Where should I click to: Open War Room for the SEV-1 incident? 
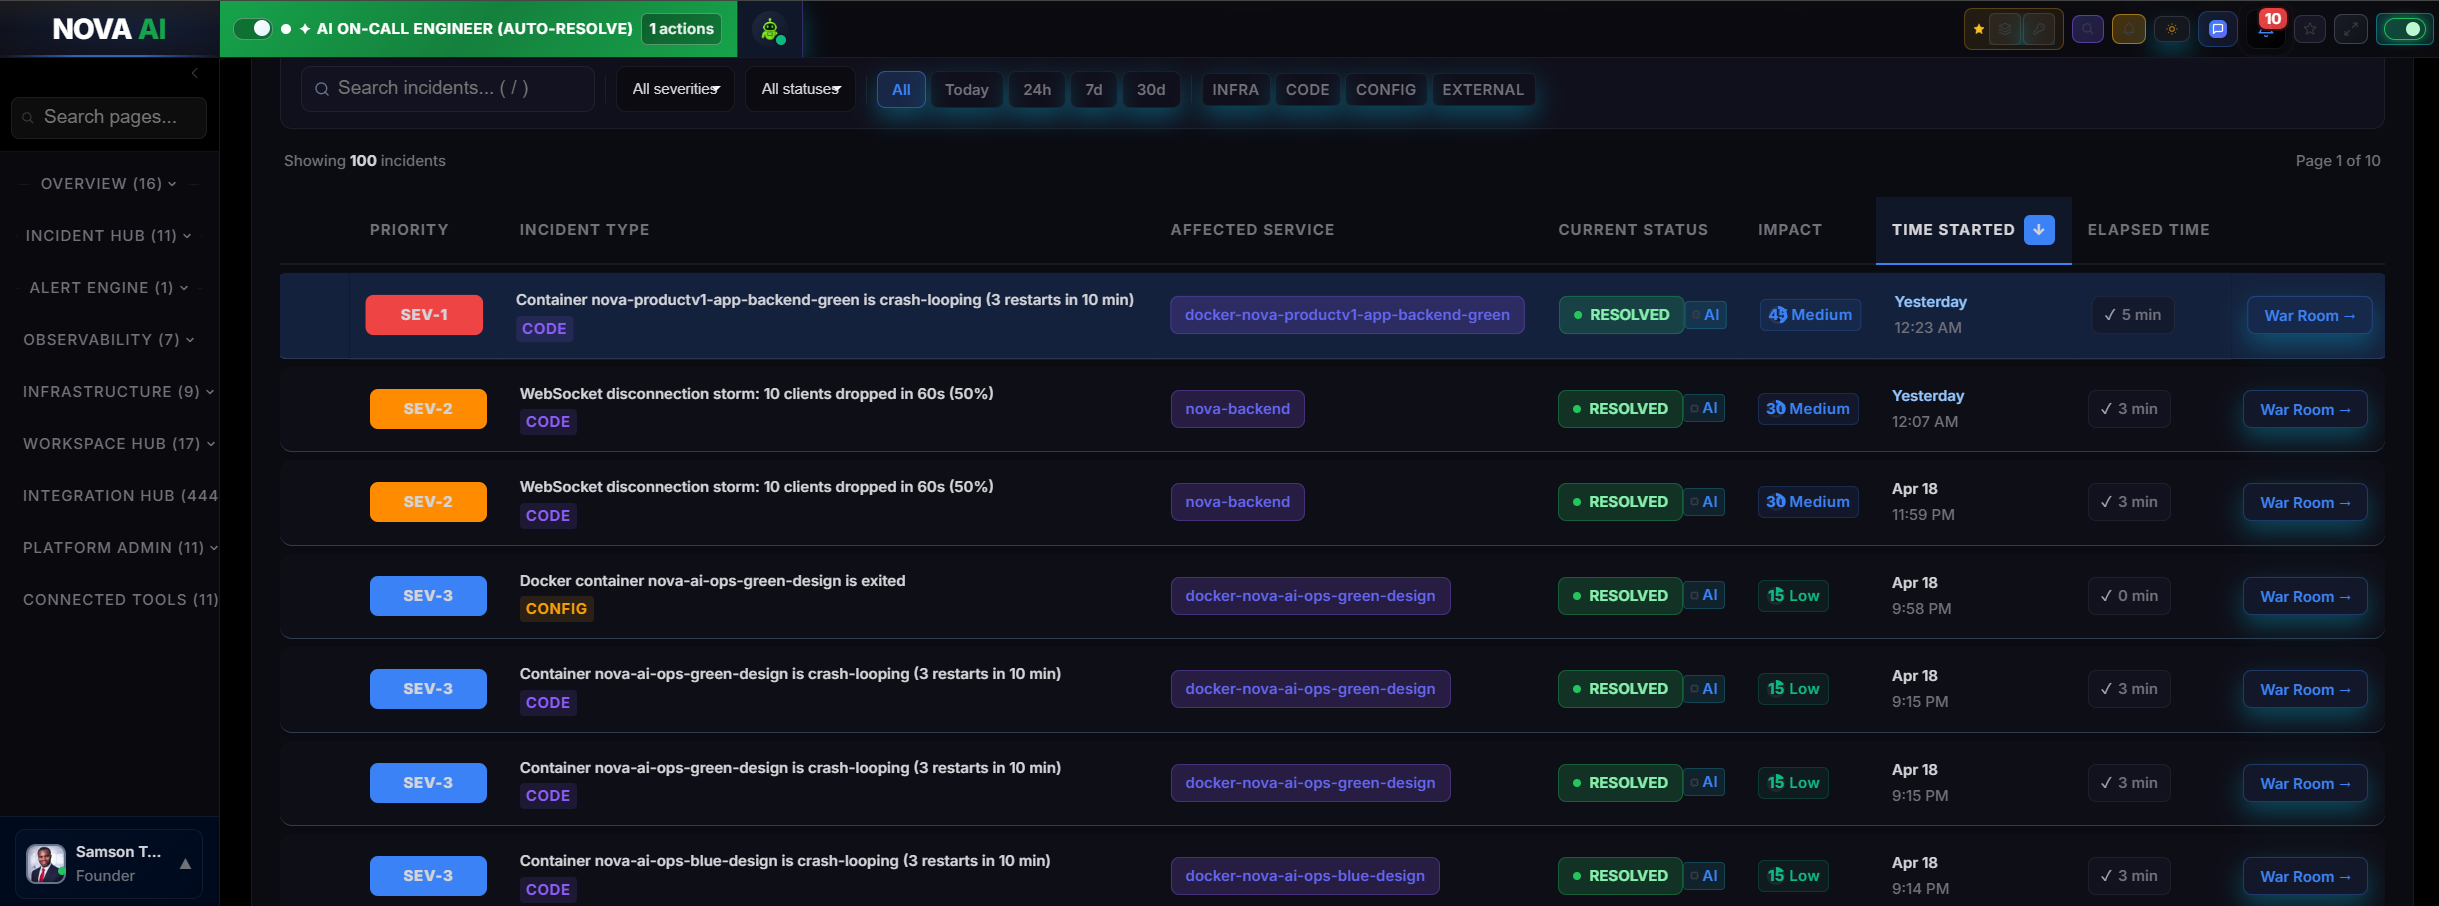tap(2308, 315)
